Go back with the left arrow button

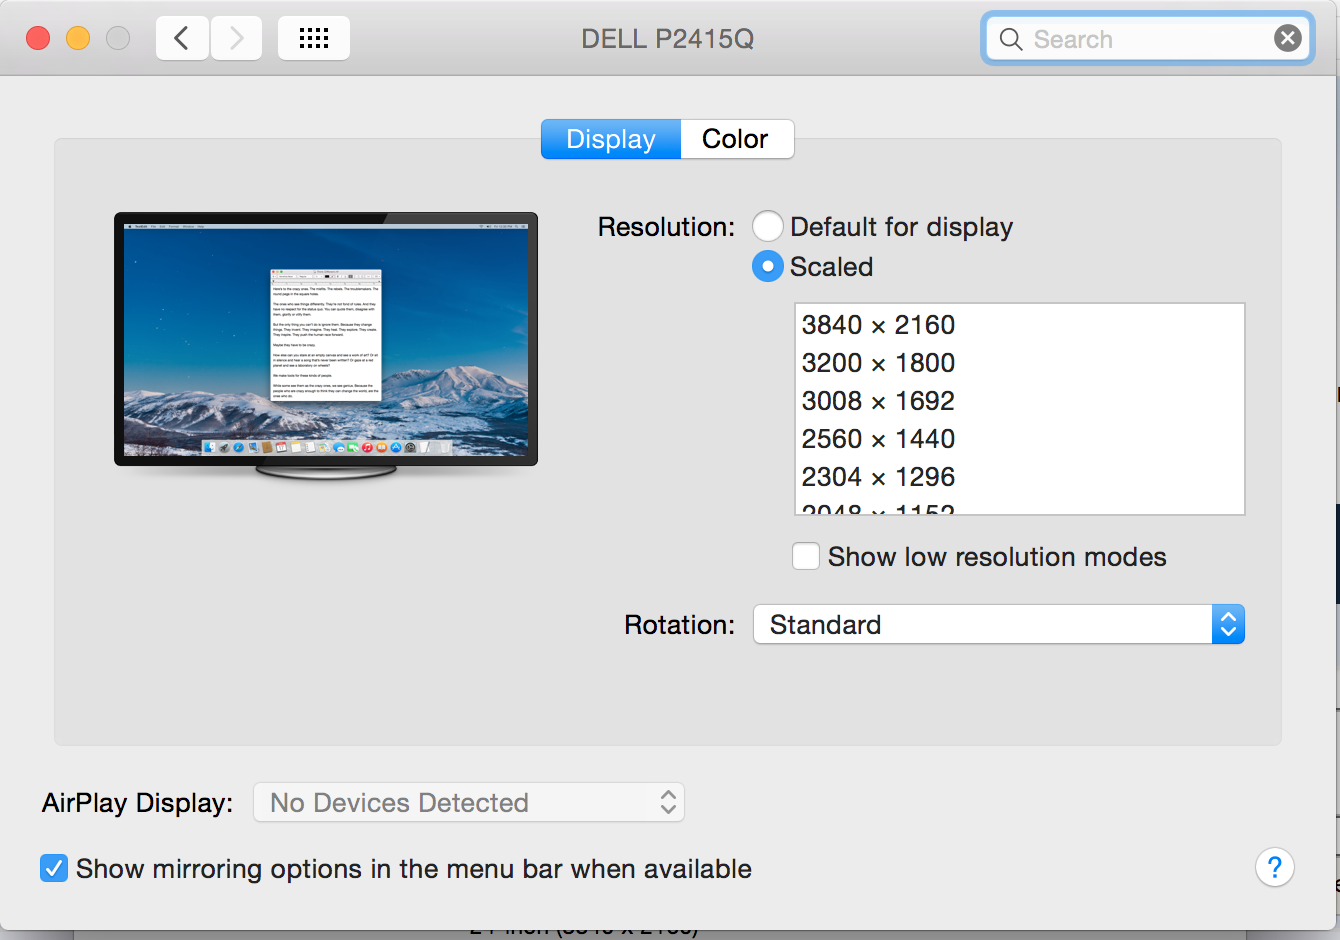click(182, 39)
